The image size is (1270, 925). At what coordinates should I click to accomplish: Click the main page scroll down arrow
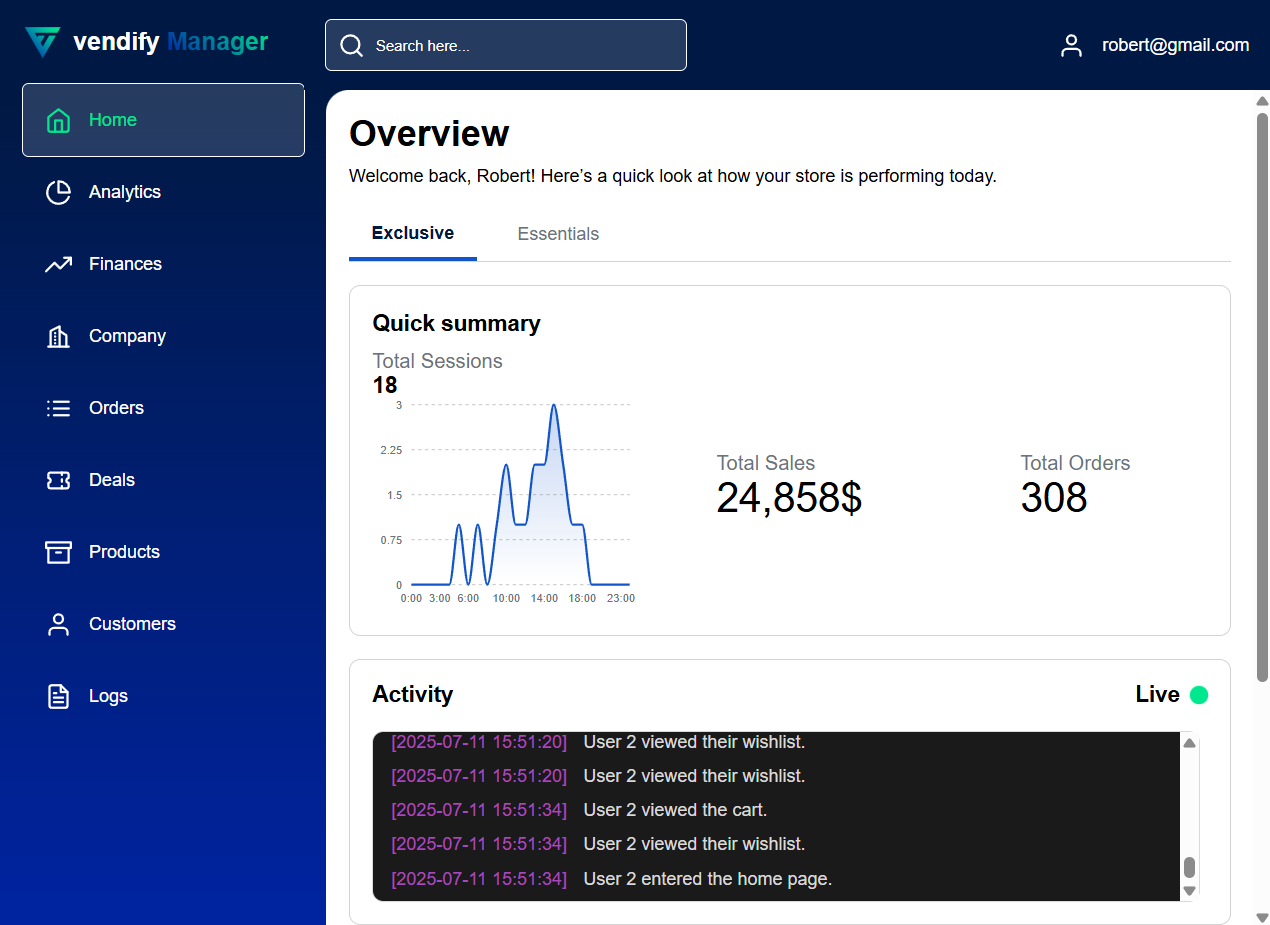[1262, 917]
